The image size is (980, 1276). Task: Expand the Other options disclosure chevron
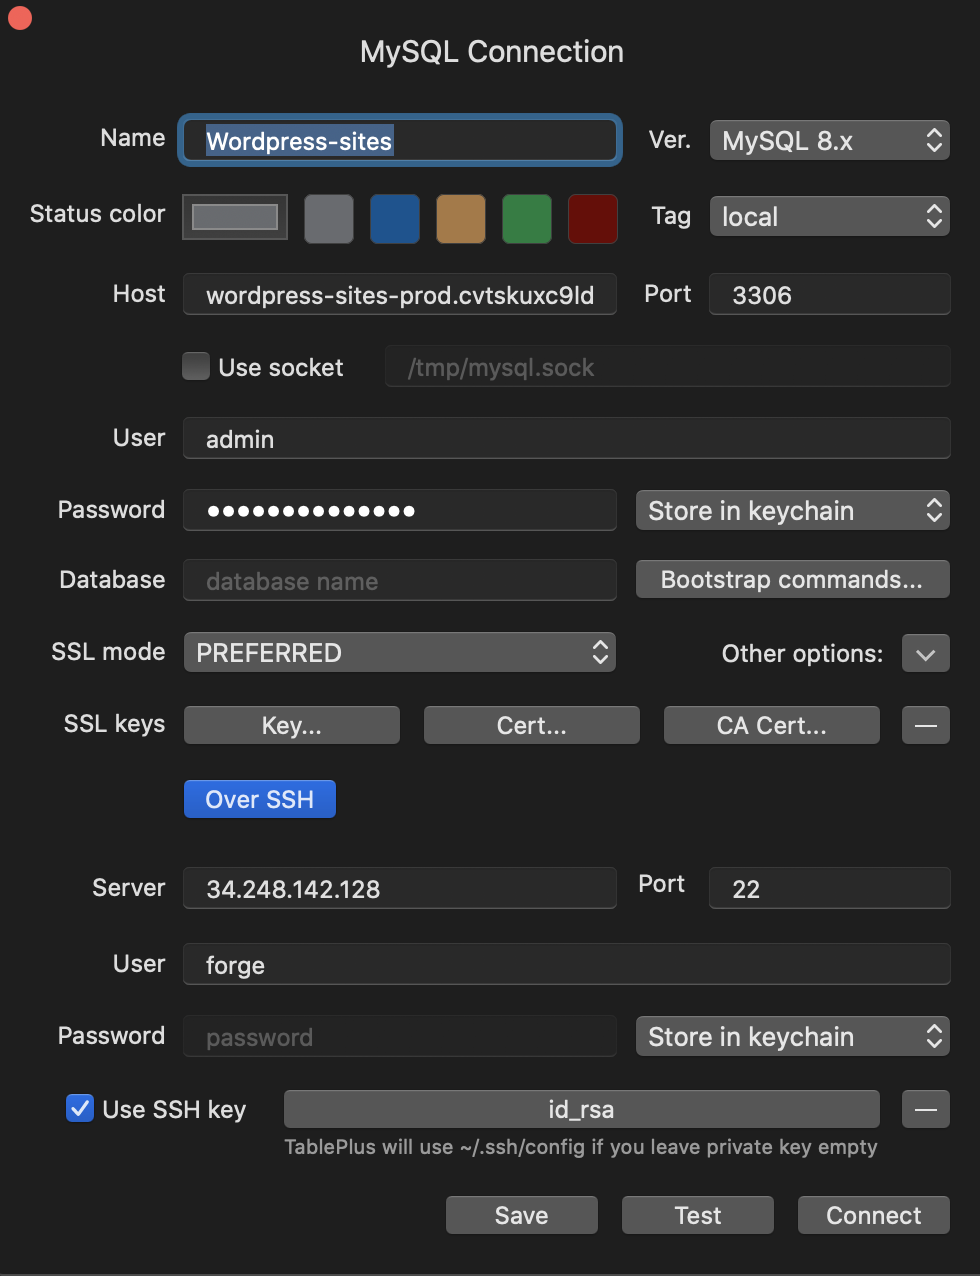(925, 653)
